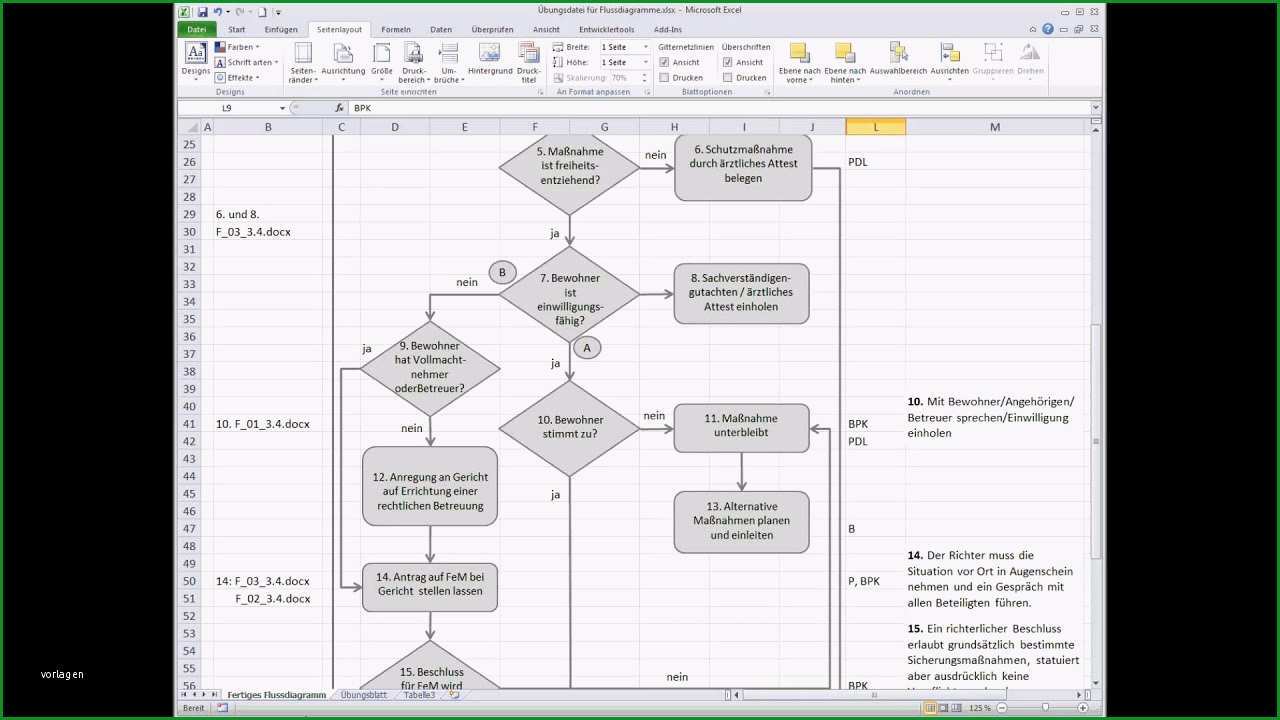The height and width of the screenshot is (720, 1280).
Task: Select Fertiges Flussdiagramm sheet tab
Action: click(277, 694)
